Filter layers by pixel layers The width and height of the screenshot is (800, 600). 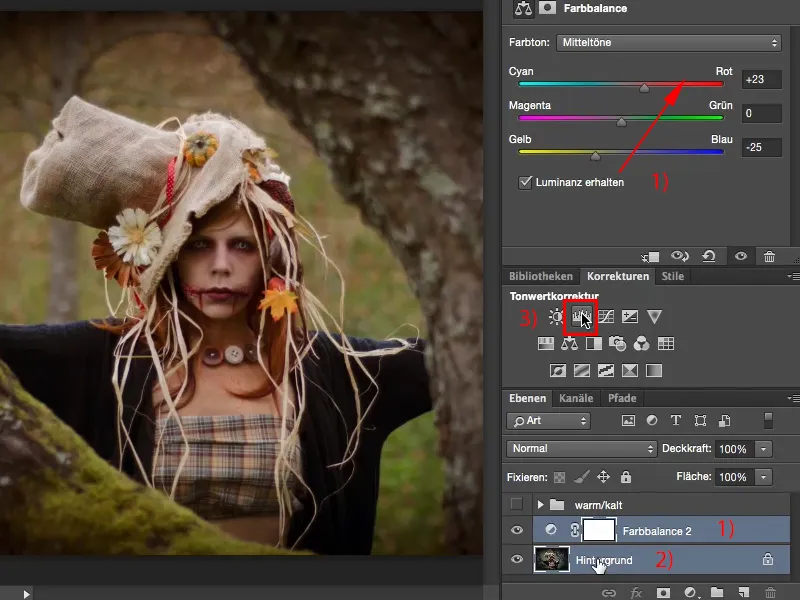pyautogui.click(x=628, y=420)
